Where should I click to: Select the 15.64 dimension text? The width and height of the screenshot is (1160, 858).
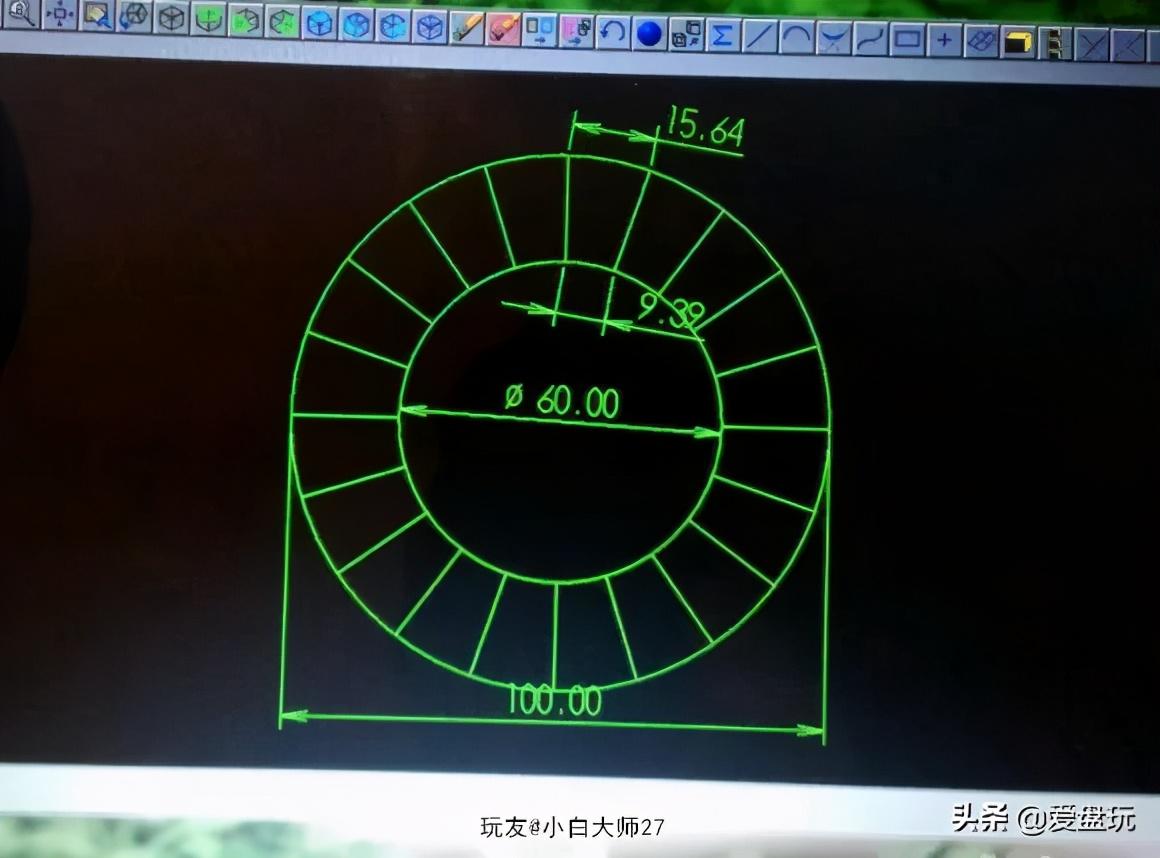point(705,127)
